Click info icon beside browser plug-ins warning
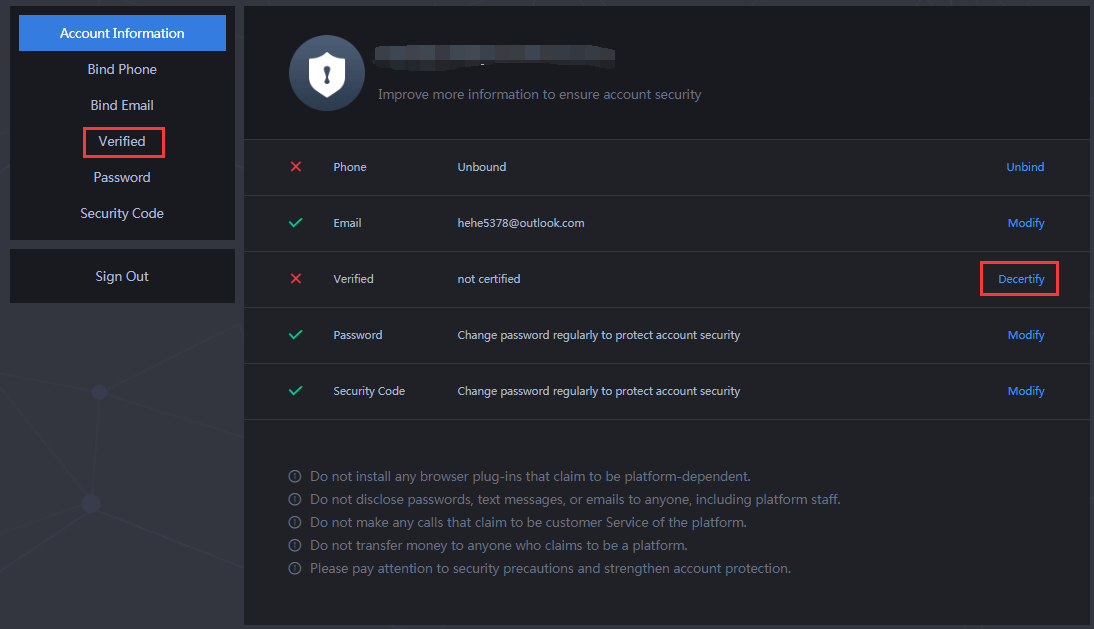 click(x=295, y=477)
